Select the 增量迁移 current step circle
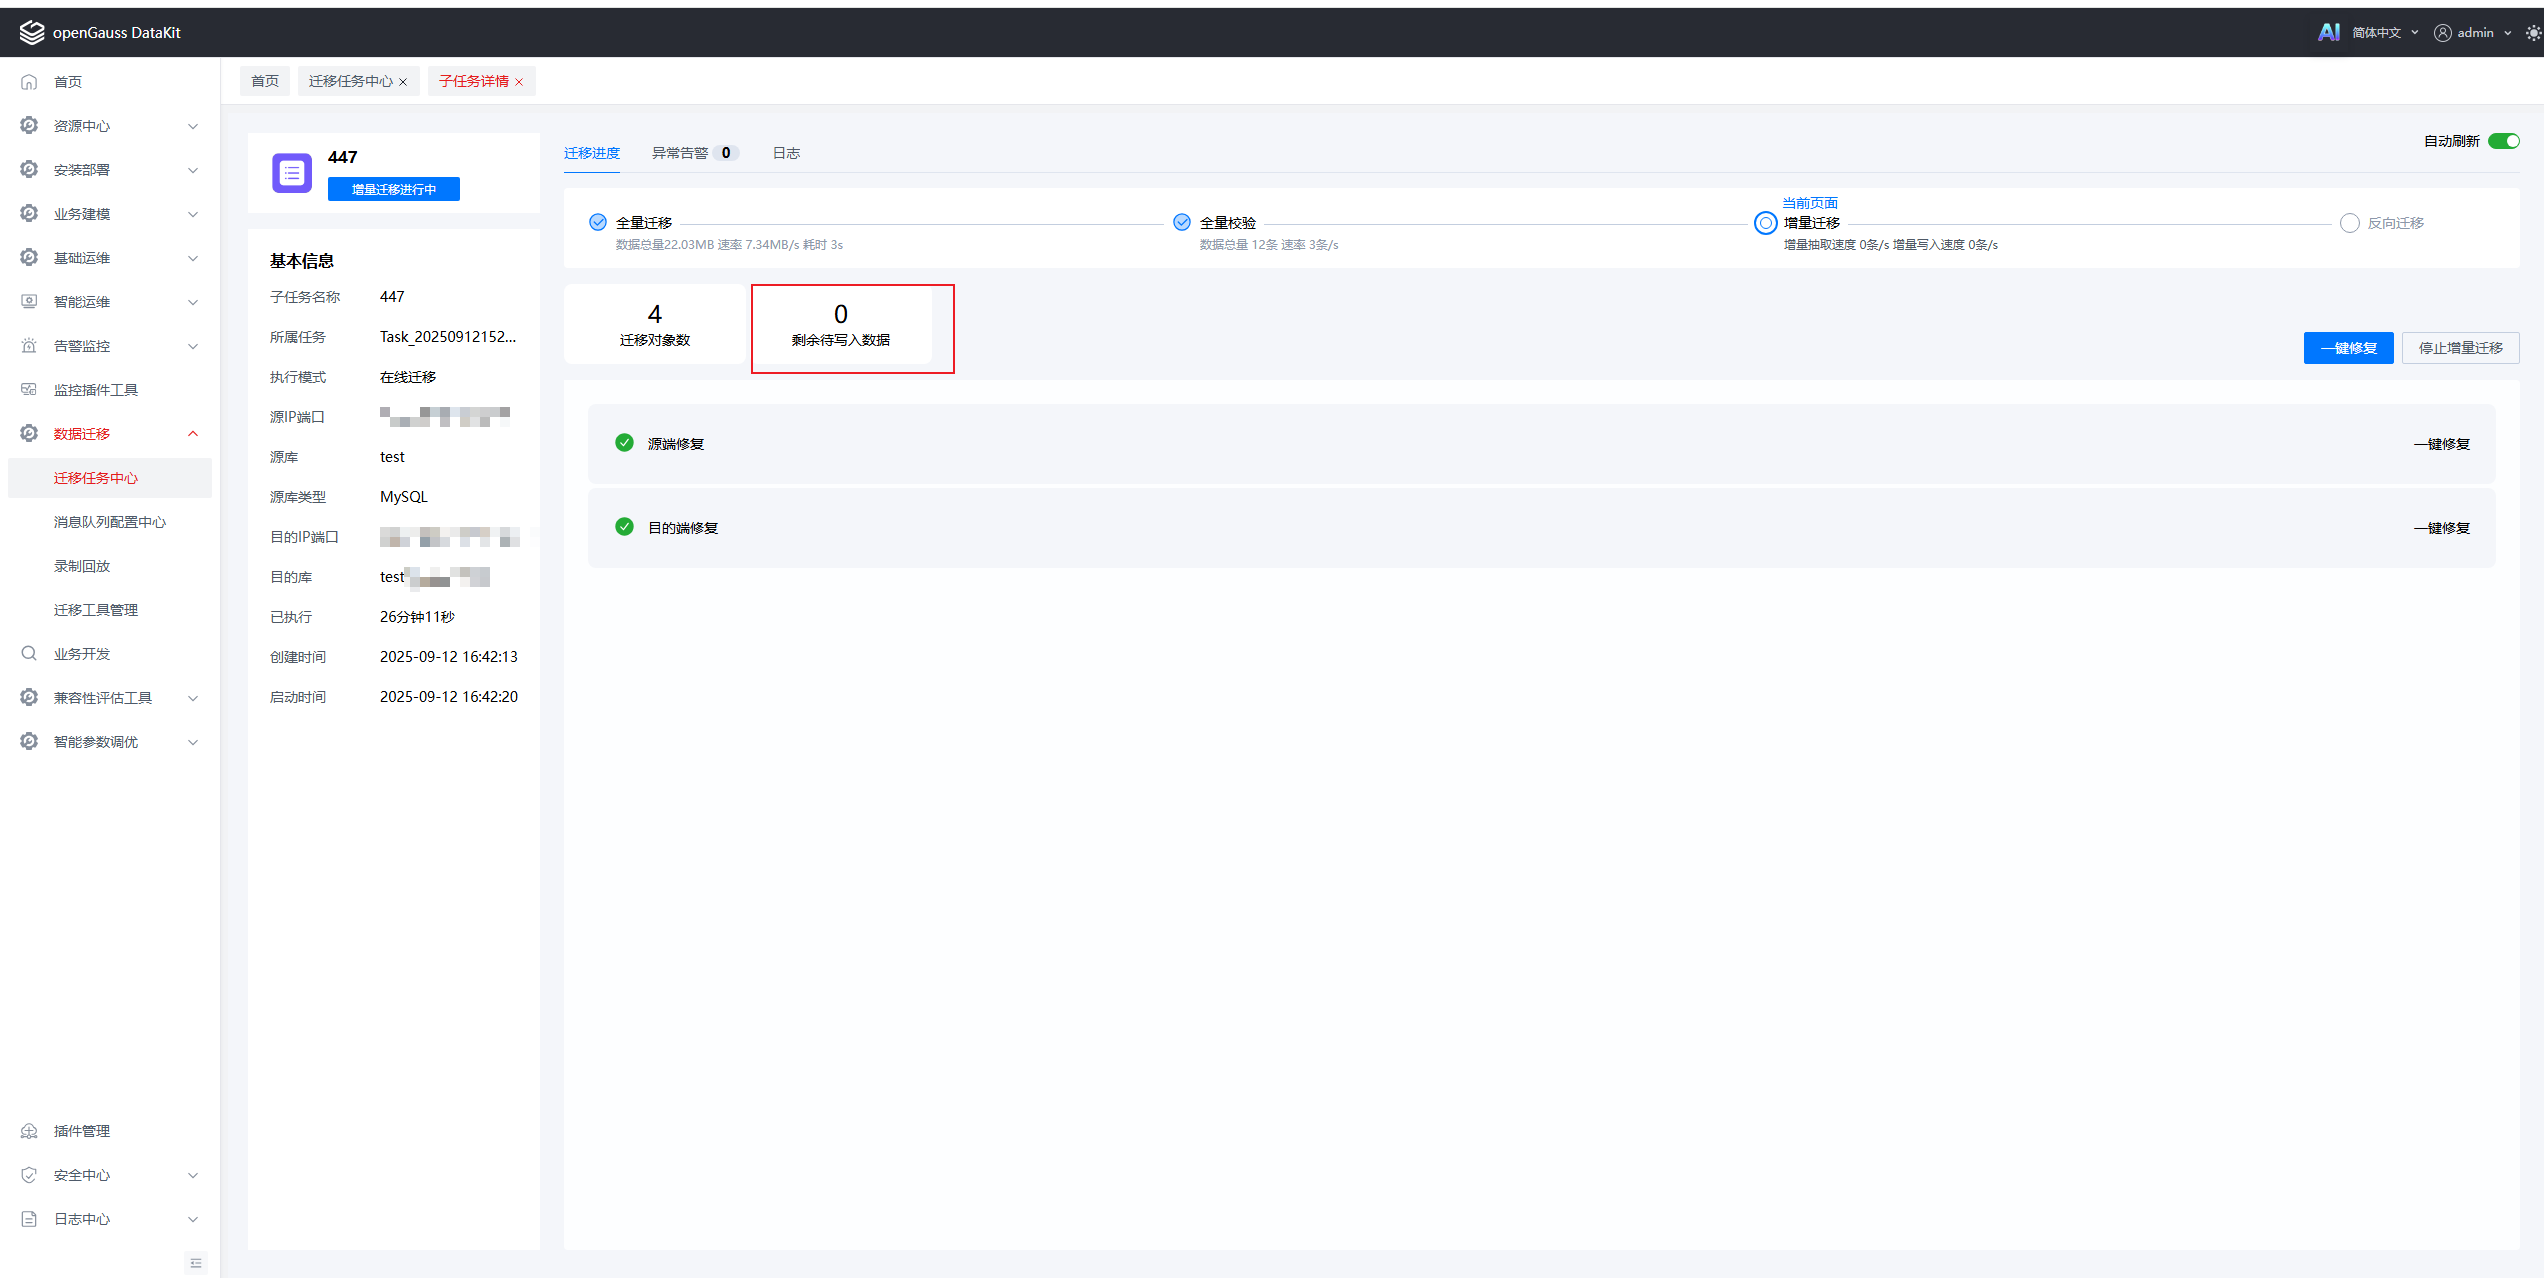This screenshot has width=2544, height=1278. [x=1765, y=223]
